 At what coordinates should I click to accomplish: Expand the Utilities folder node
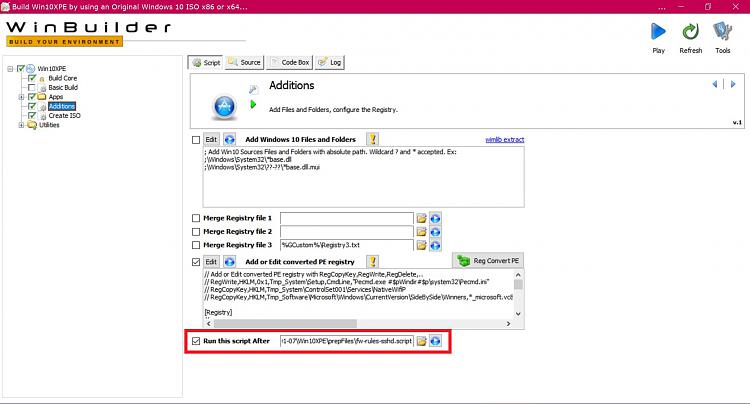[21, 125]
